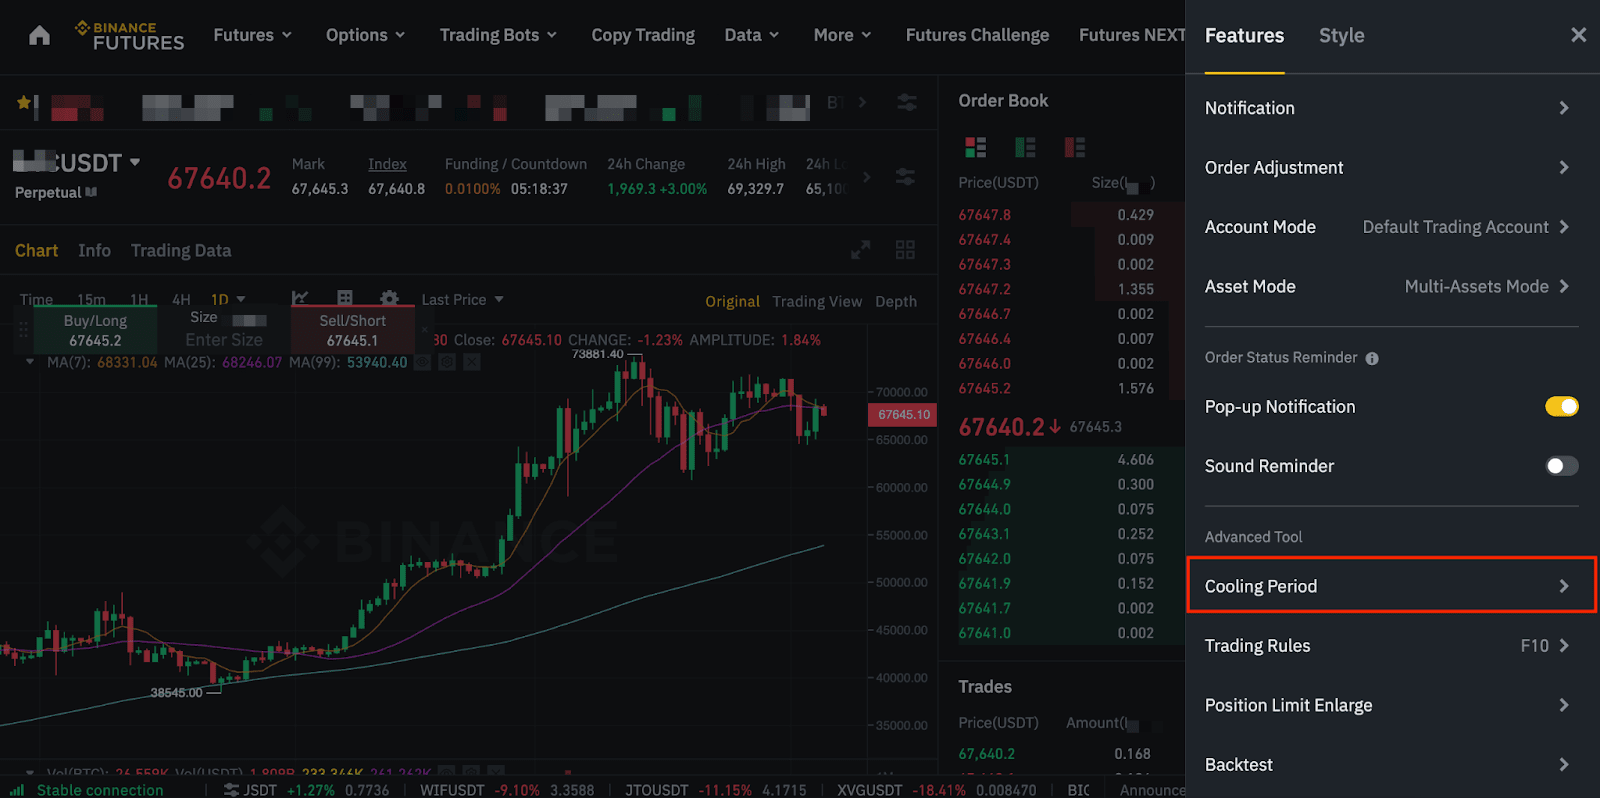The height and width of the screenshot is (798, 1600).
Task: Open the Copy Trading page
Action: point(643,35)
